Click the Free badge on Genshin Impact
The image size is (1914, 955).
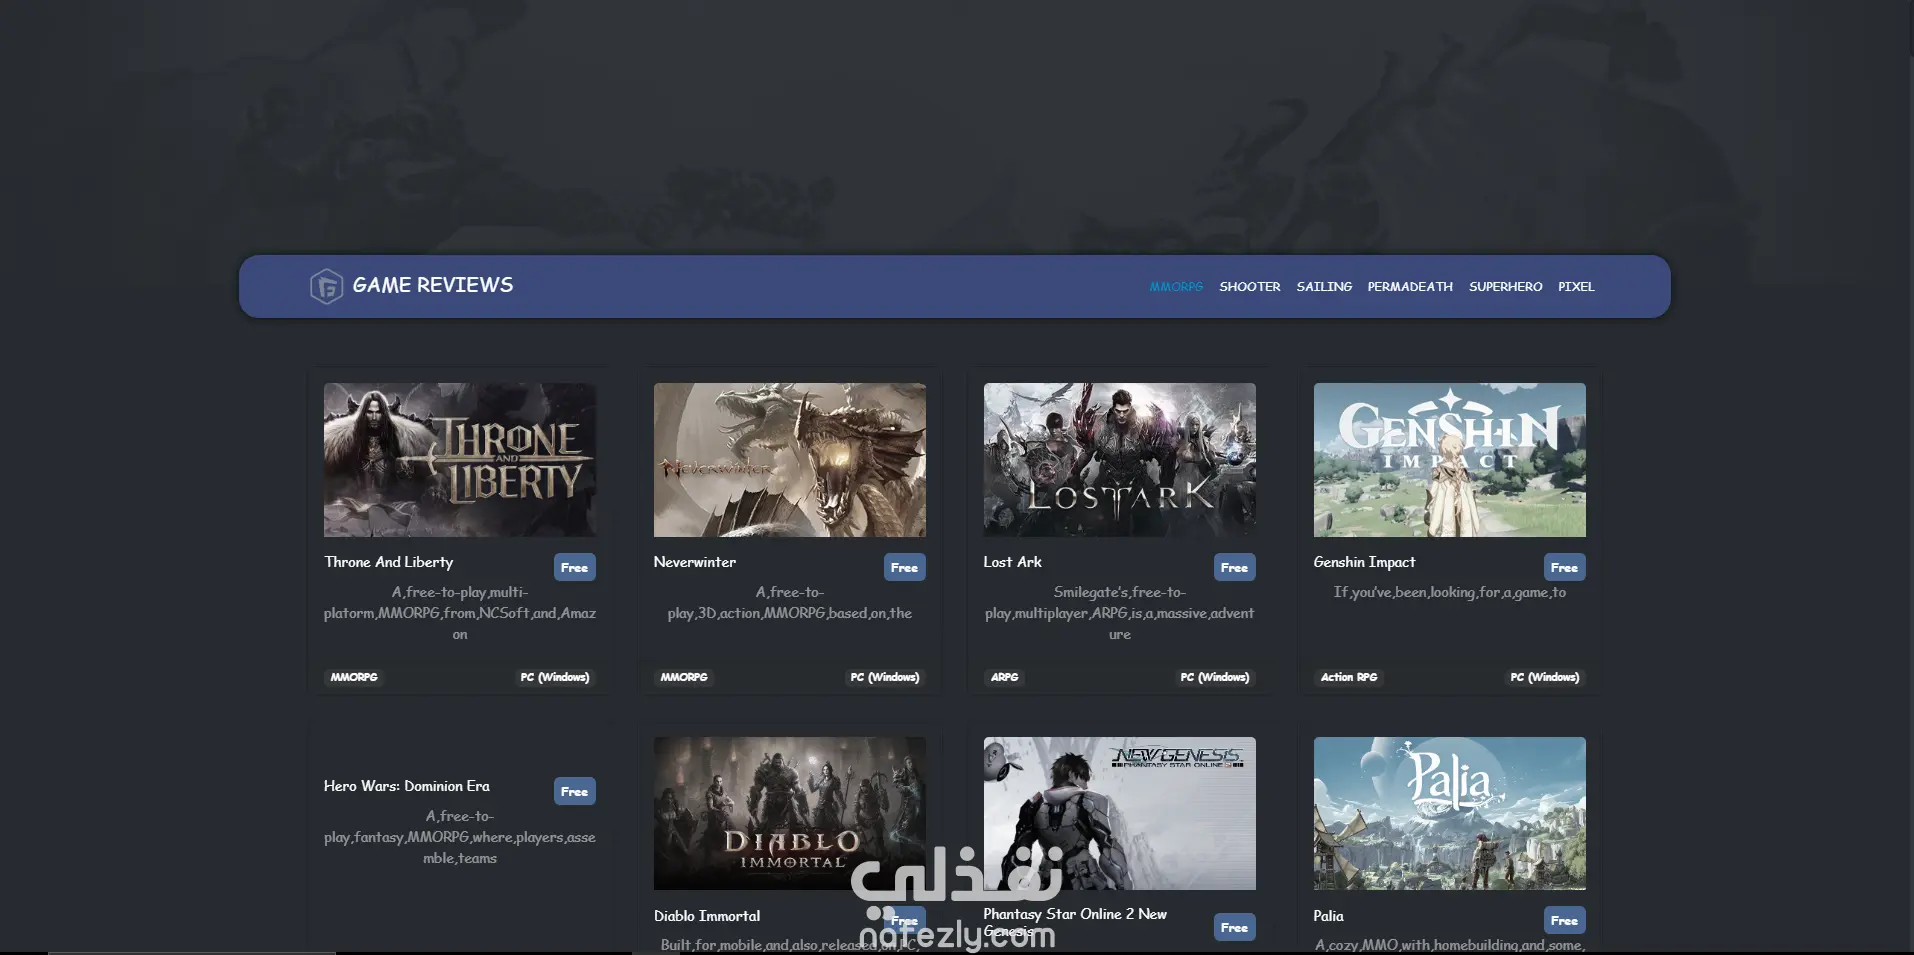click(x=1565, y=567)
